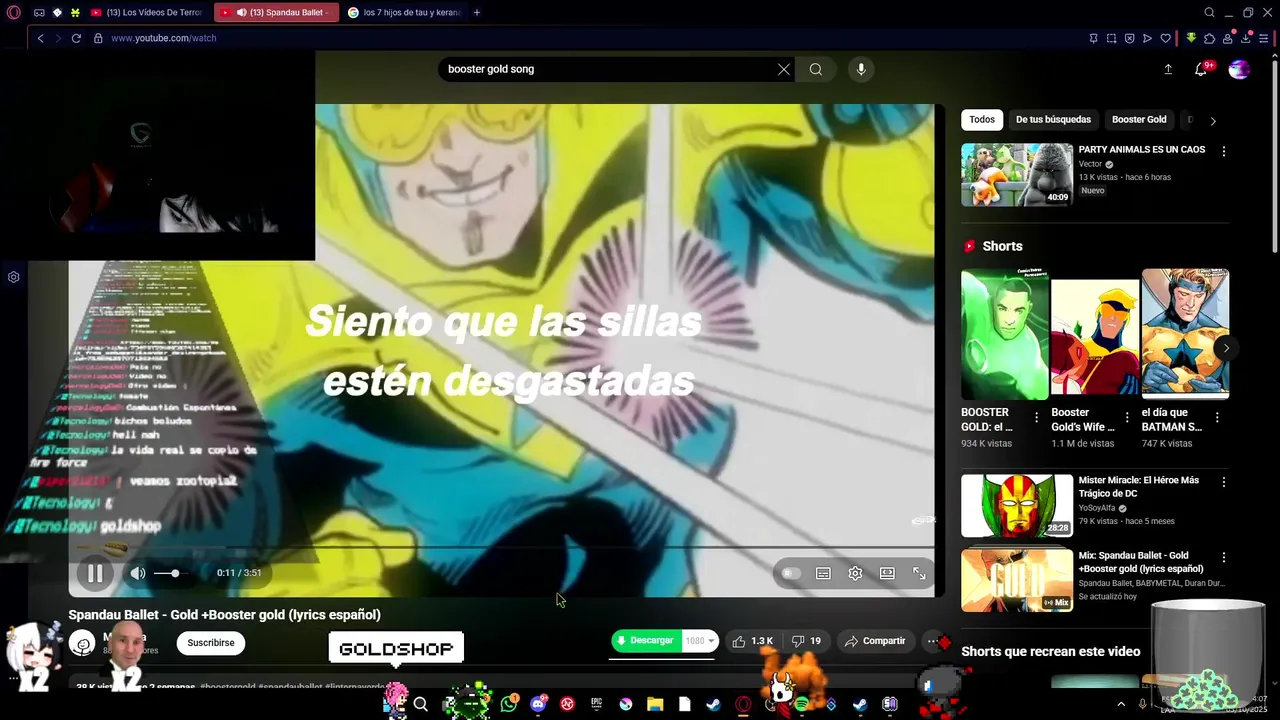Like the video (1.3 K)
Screen dimensions: 1280x720
point(752,641)
